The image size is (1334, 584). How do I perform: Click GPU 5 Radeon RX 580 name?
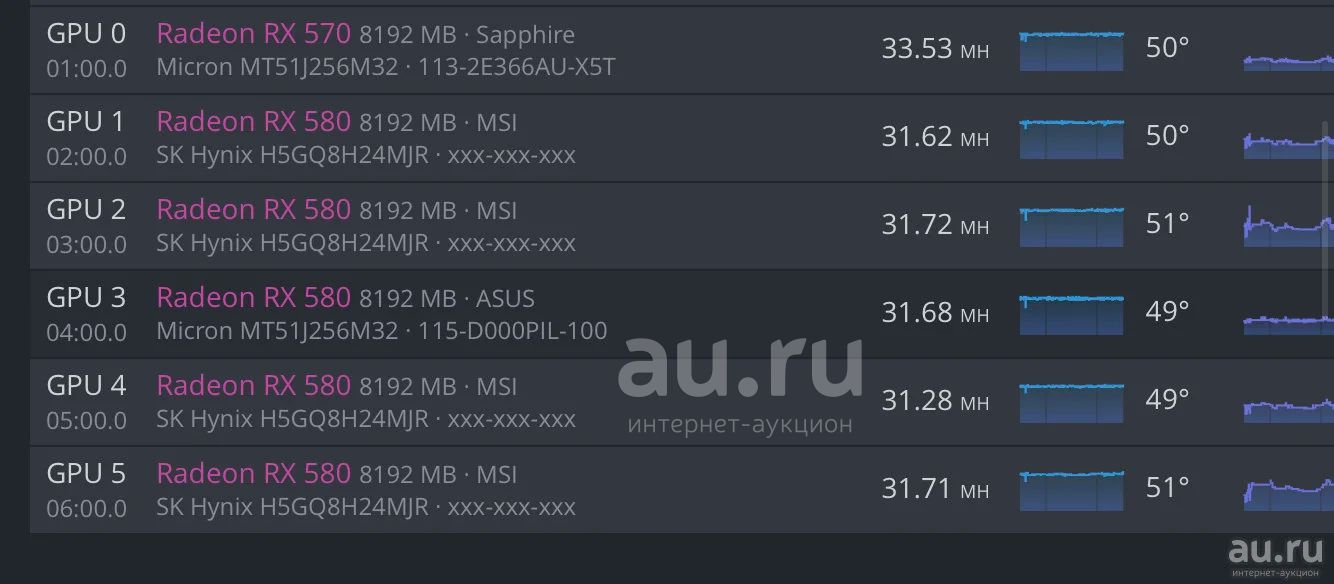253,474
